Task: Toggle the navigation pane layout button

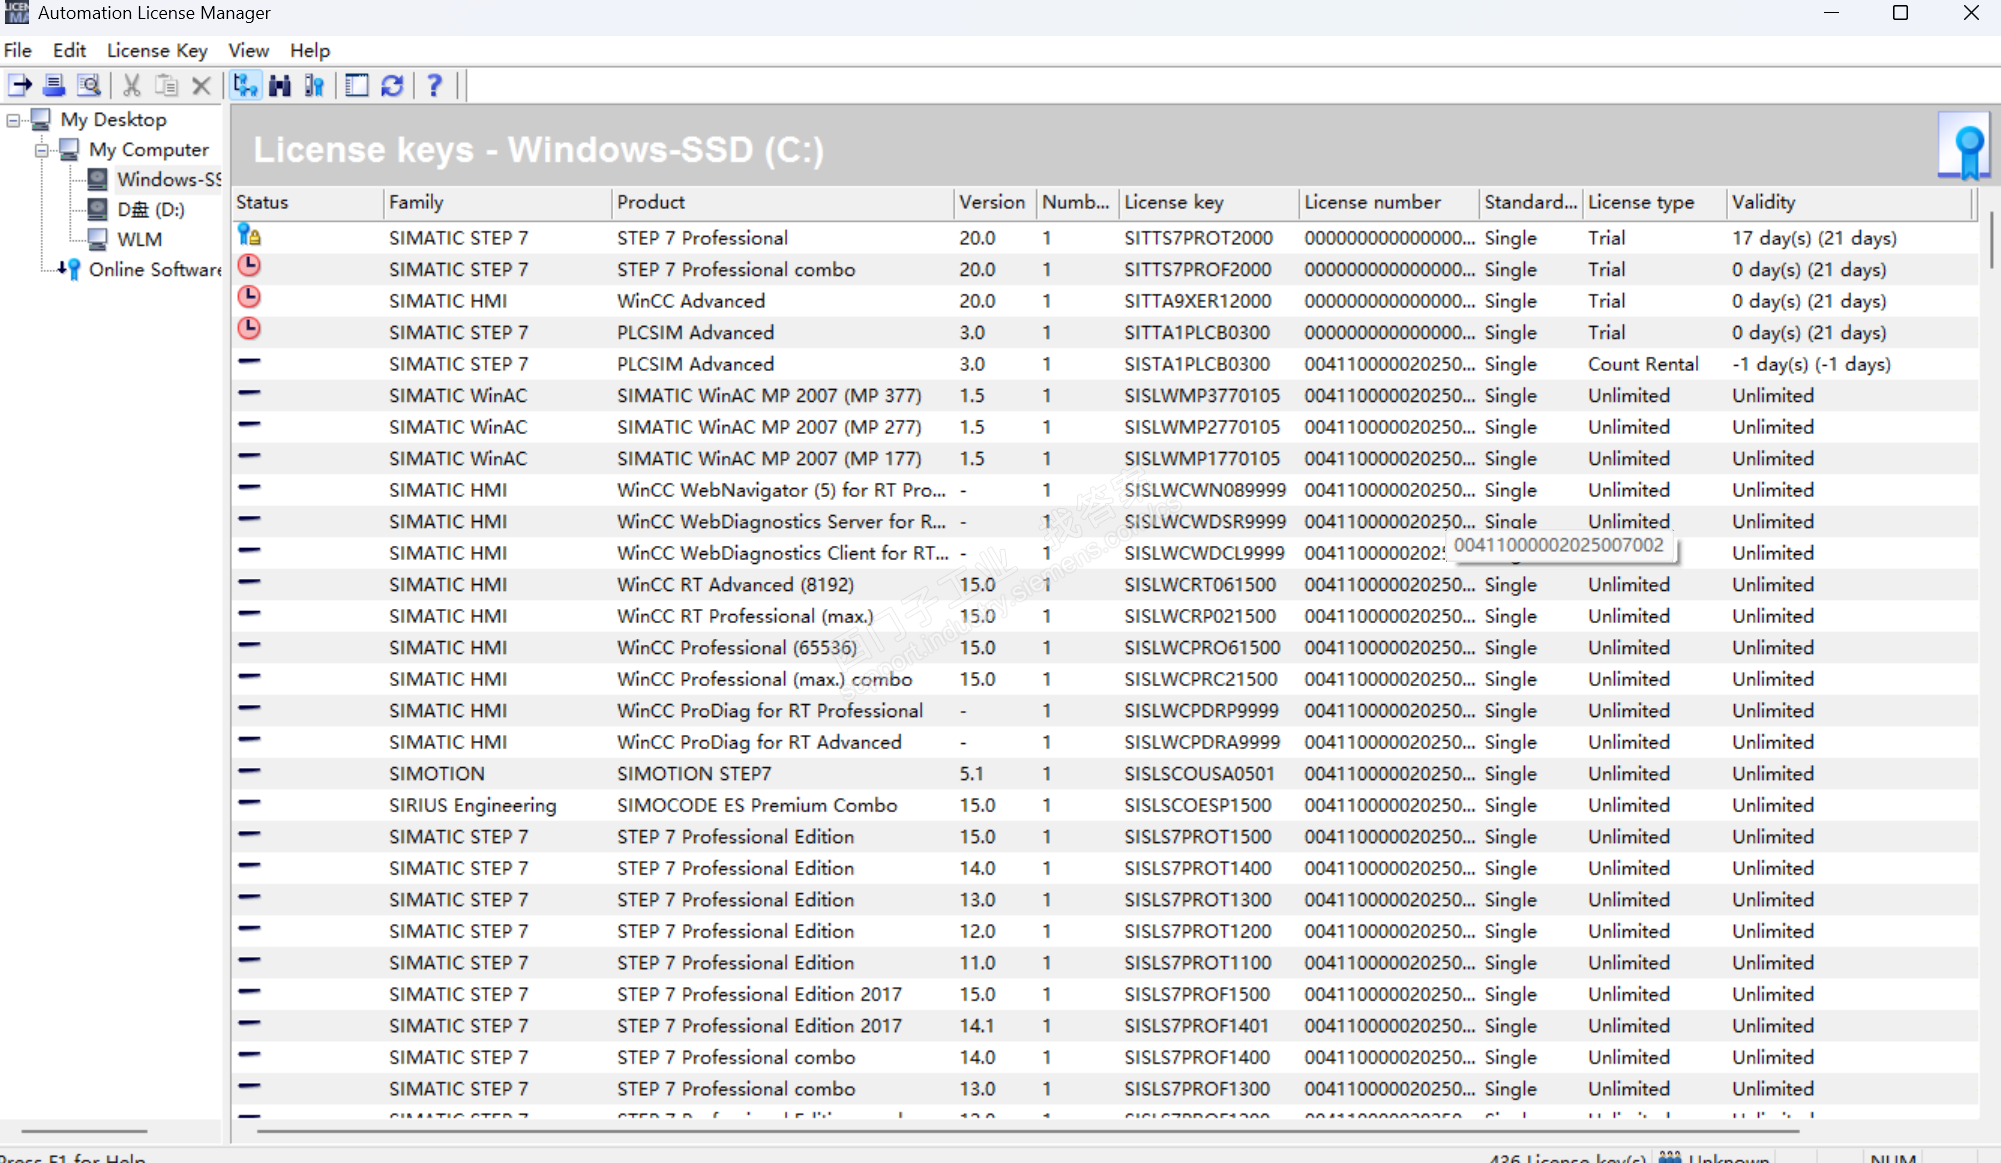Action: (357, 86)
